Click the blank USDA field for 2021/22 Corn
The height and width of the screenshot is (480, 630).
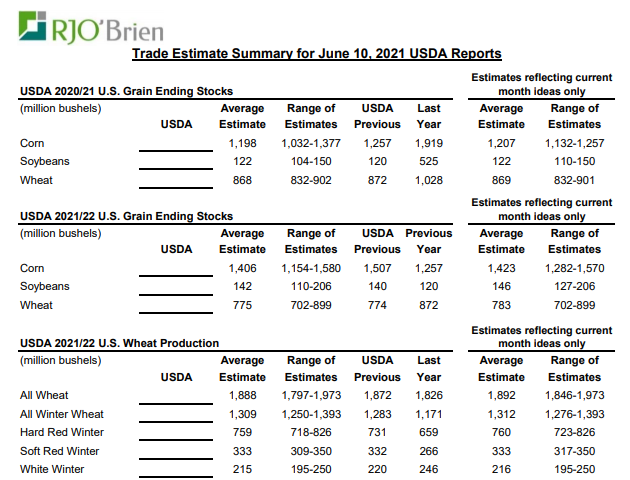click(176, 268)
